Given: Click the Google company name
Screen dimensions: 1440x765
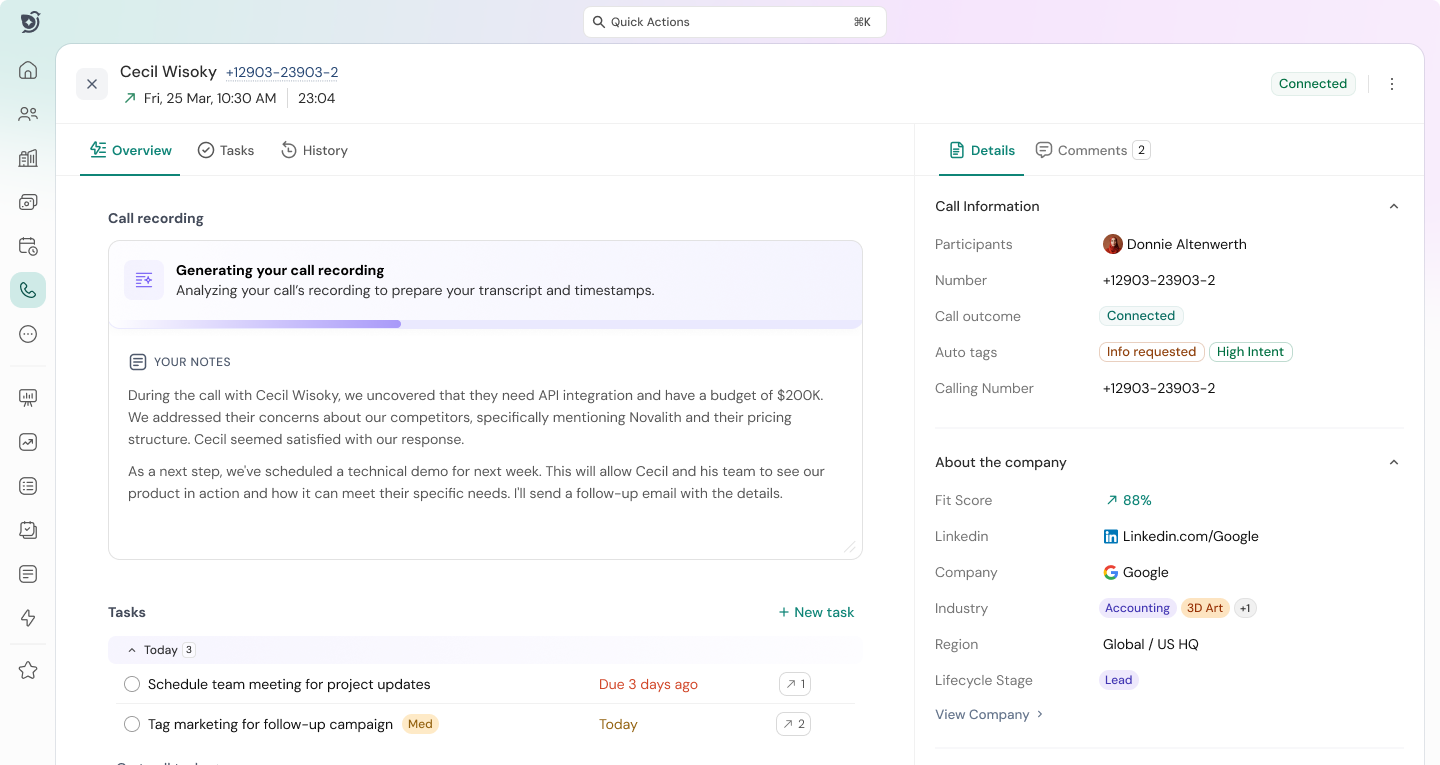Looking at the screenshot, I should 1146,572.
